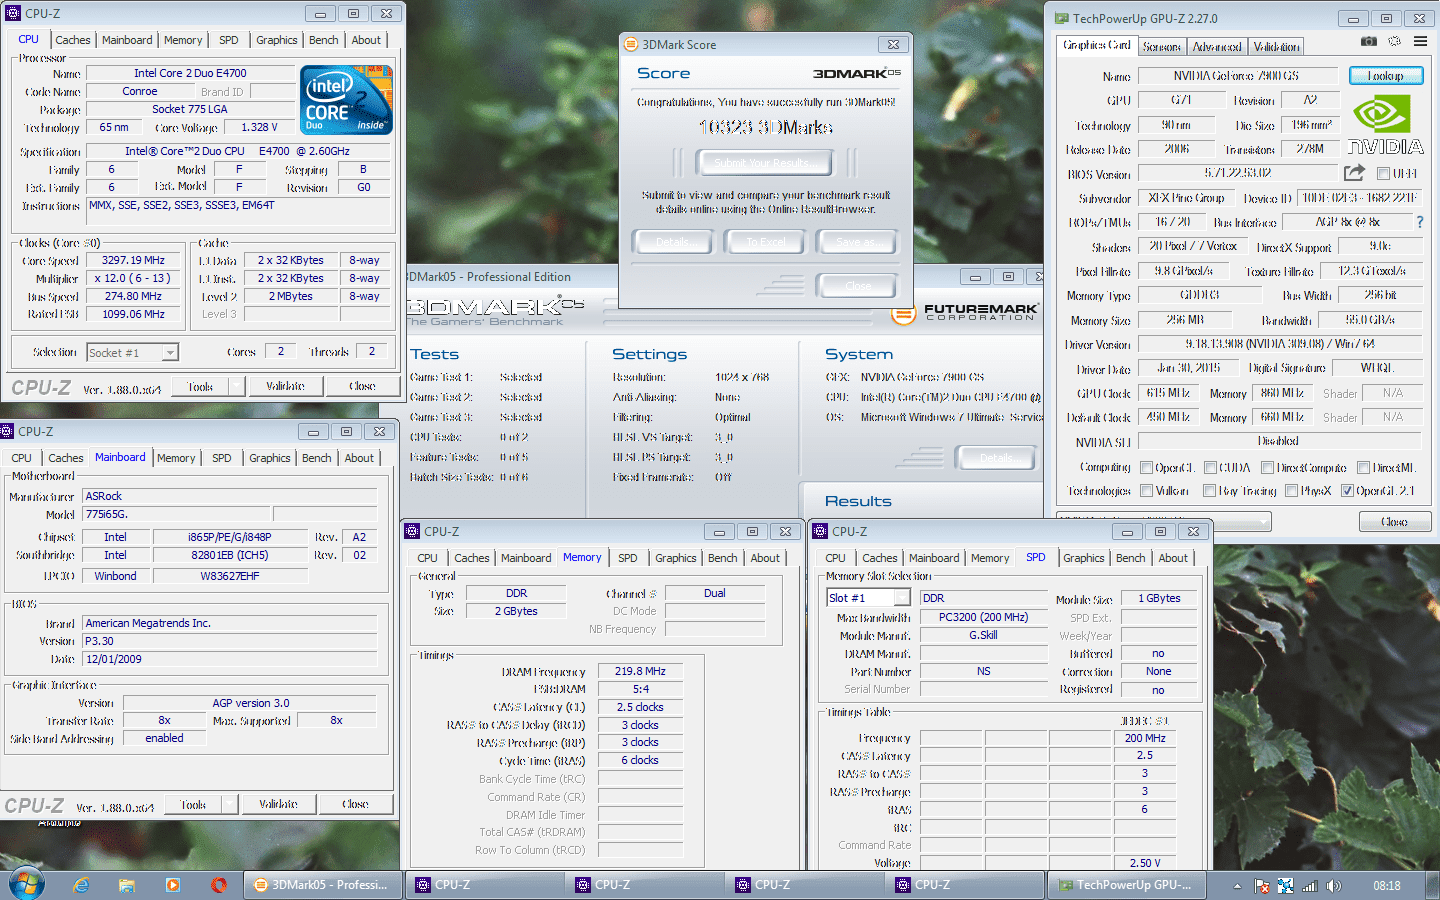
Task: Select DRAM Frequency value 219.8 MHz
Action: point(640,671)
